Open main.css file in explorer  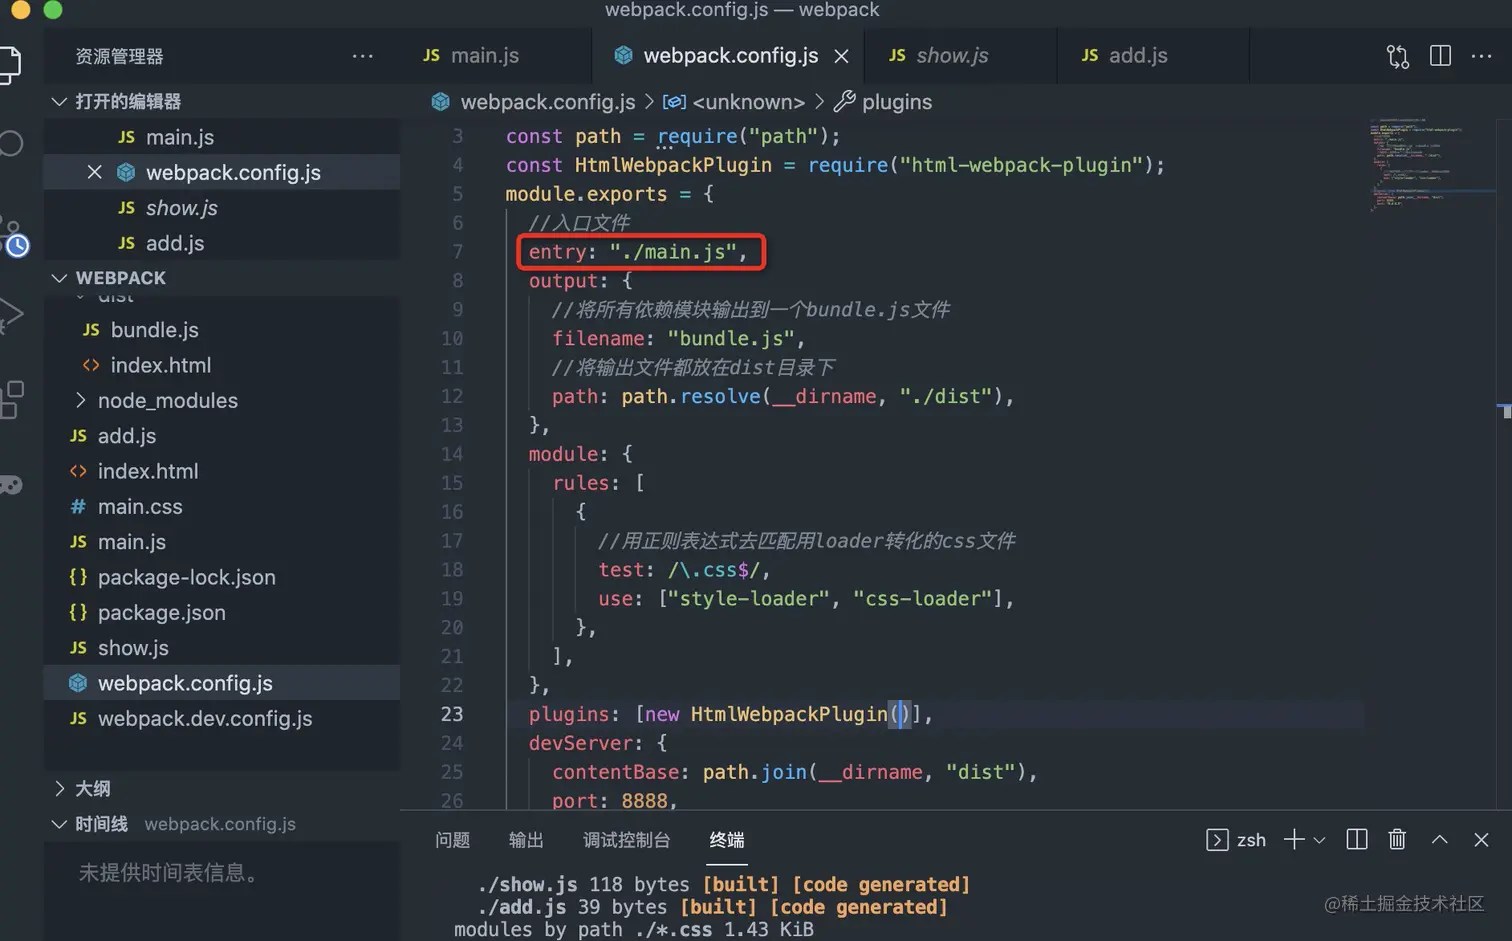click(222, 507)
